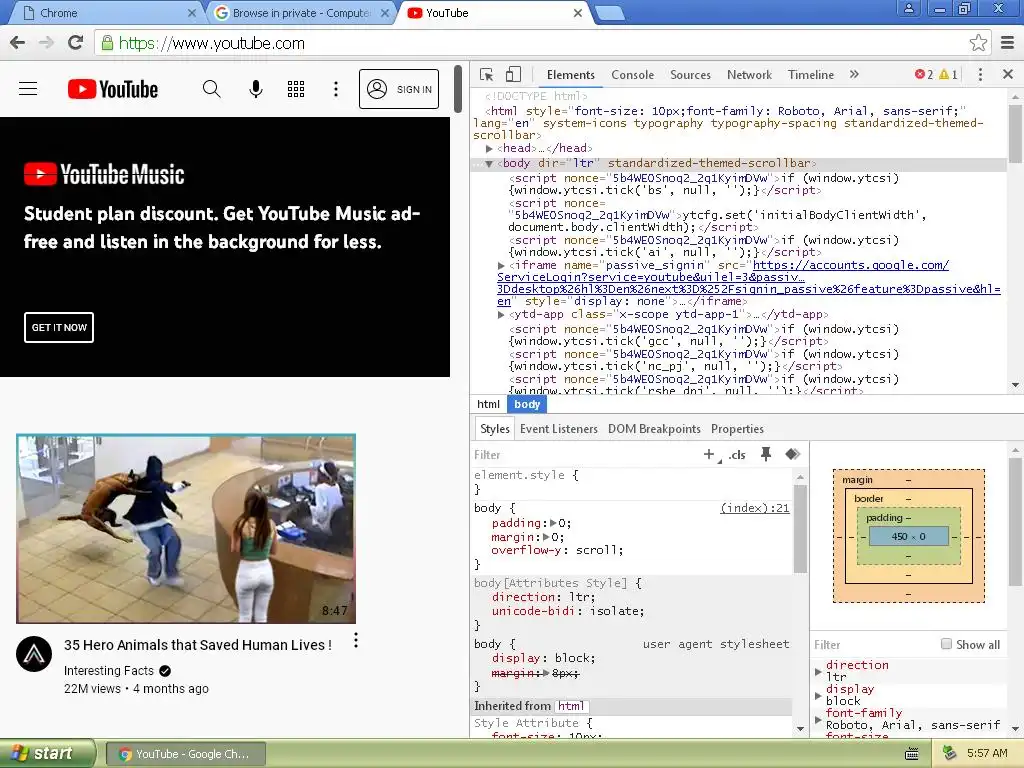This screenshot has height=768, width=1024.
Task: Expand the passive_signin iframe node
Action: 501,266
